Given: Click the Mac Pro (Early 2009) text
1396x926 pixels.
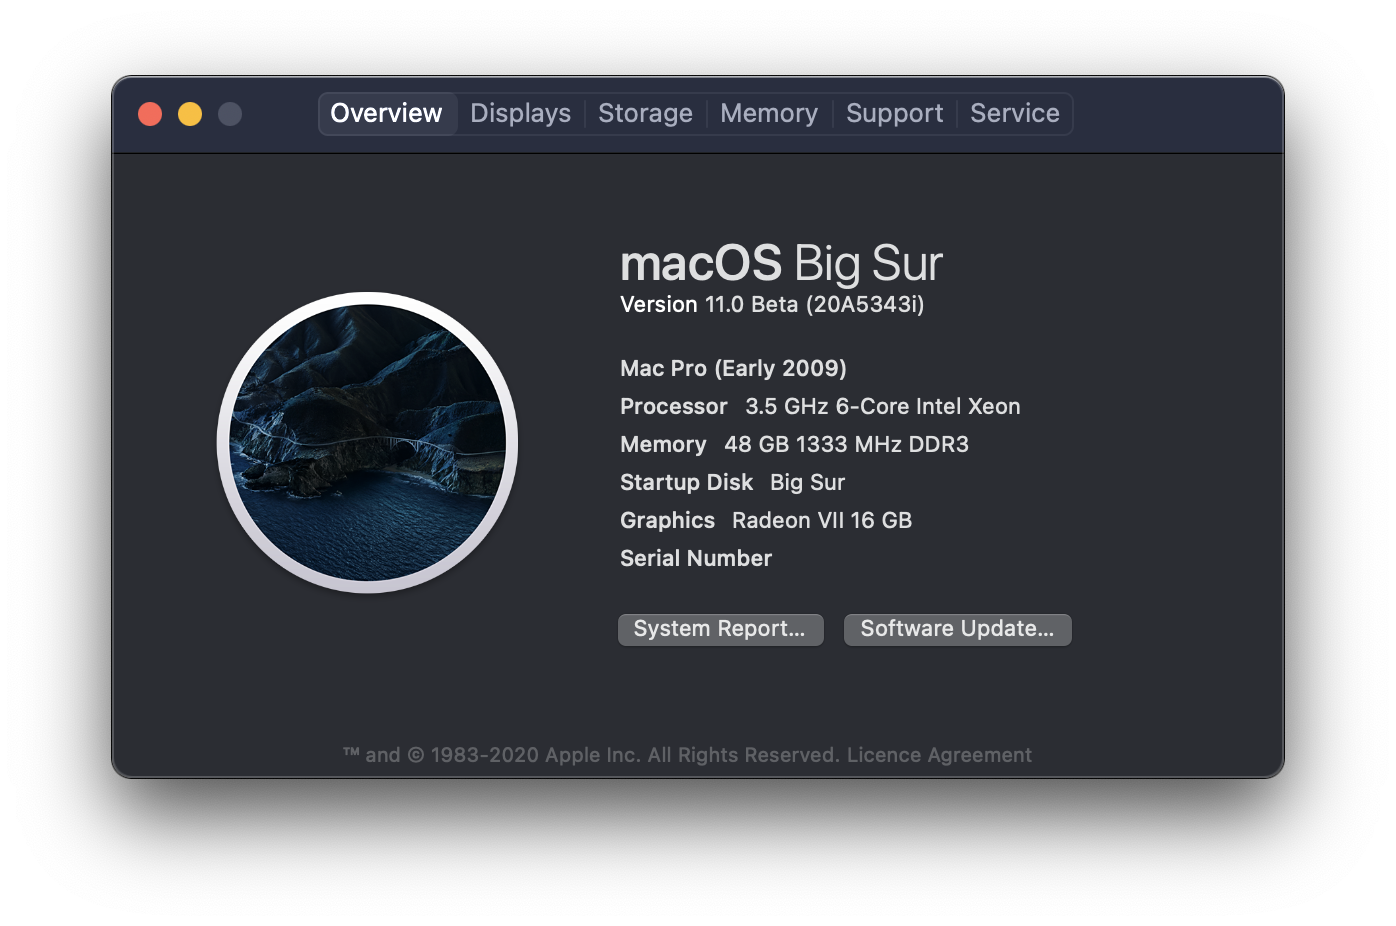Looking at the screenshot, I should [x=733, y=368].
